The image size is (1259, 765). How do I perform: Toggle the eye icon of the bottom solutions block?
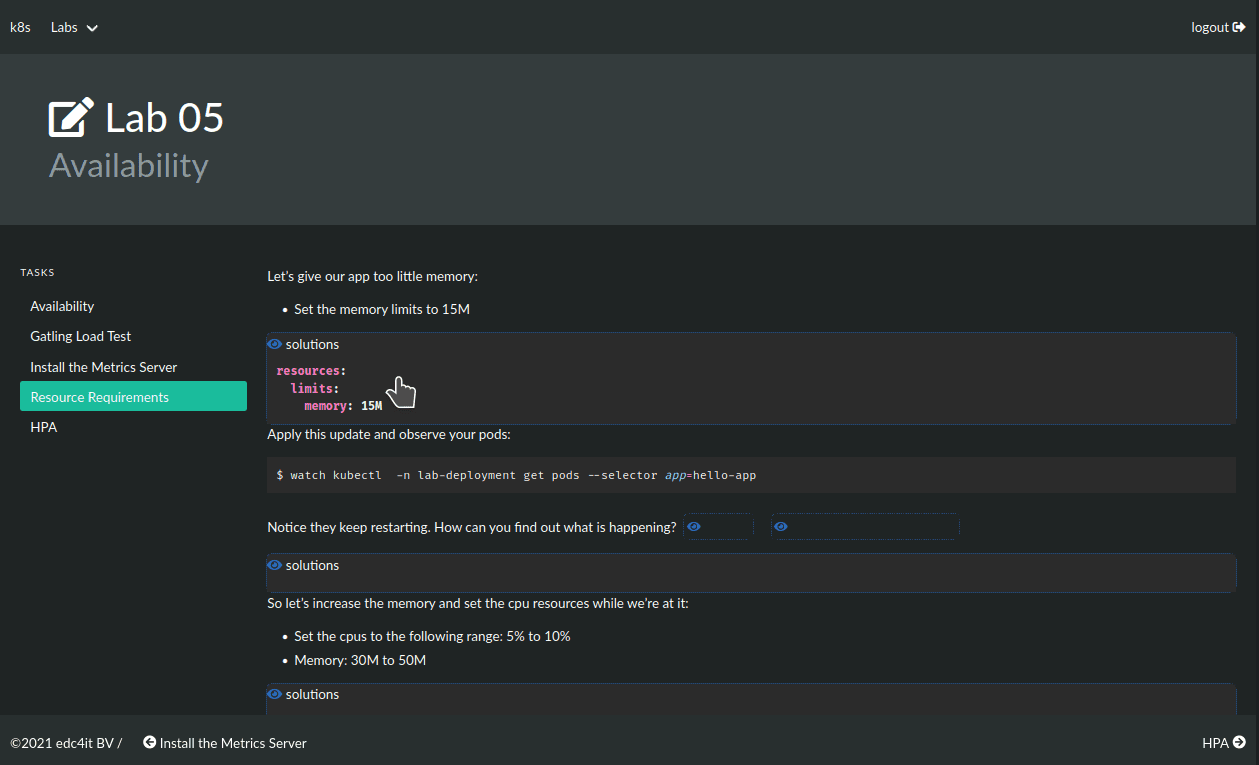coord(274,694)
